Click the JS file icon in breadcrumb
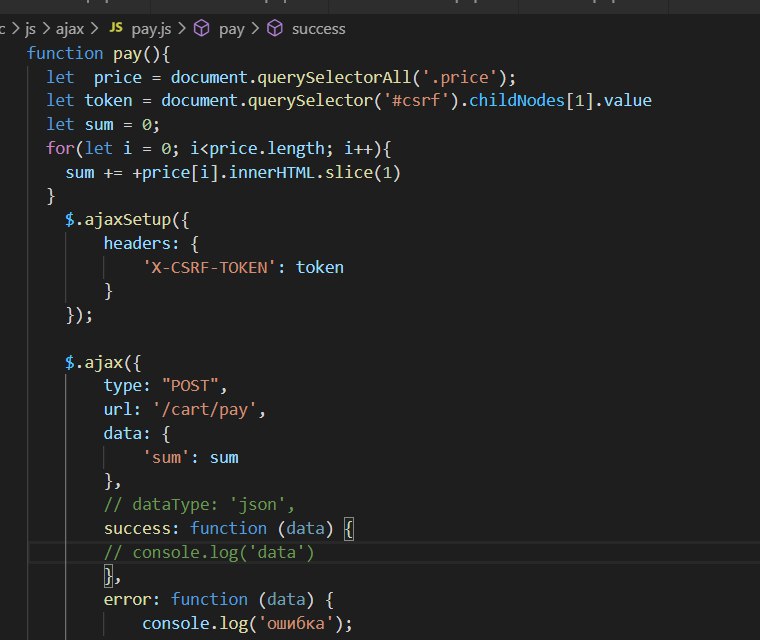Viewport: 760px width, 640px height. point(116,27)
